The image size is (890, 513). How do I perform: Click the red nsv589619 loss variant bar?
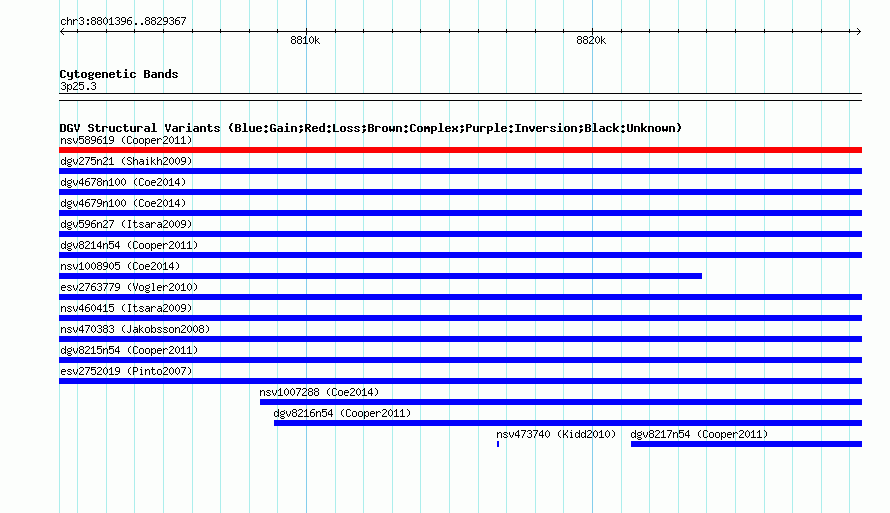point(460,150)
